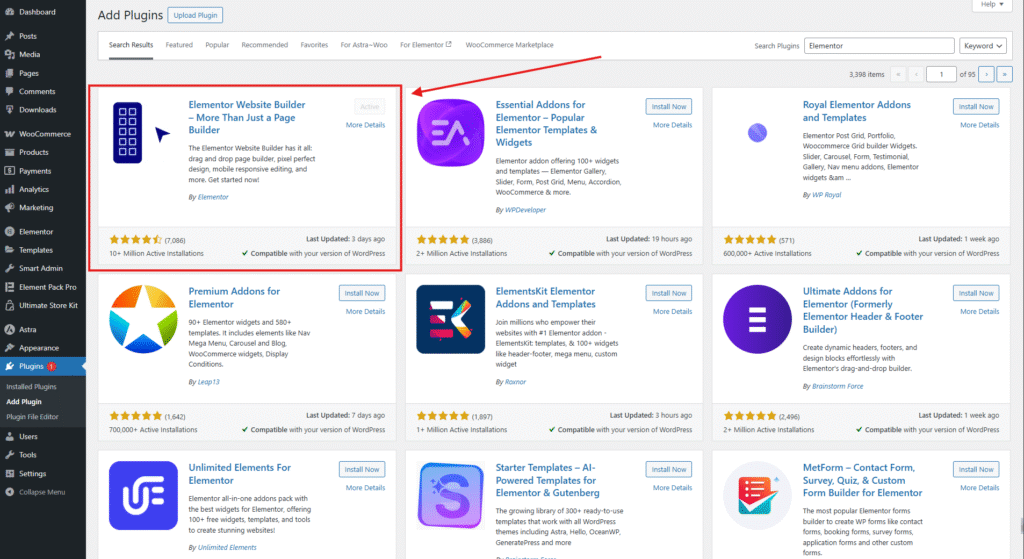Click the Ultimate Store Kit icon
1024x559 pixels.
[9, 305]
